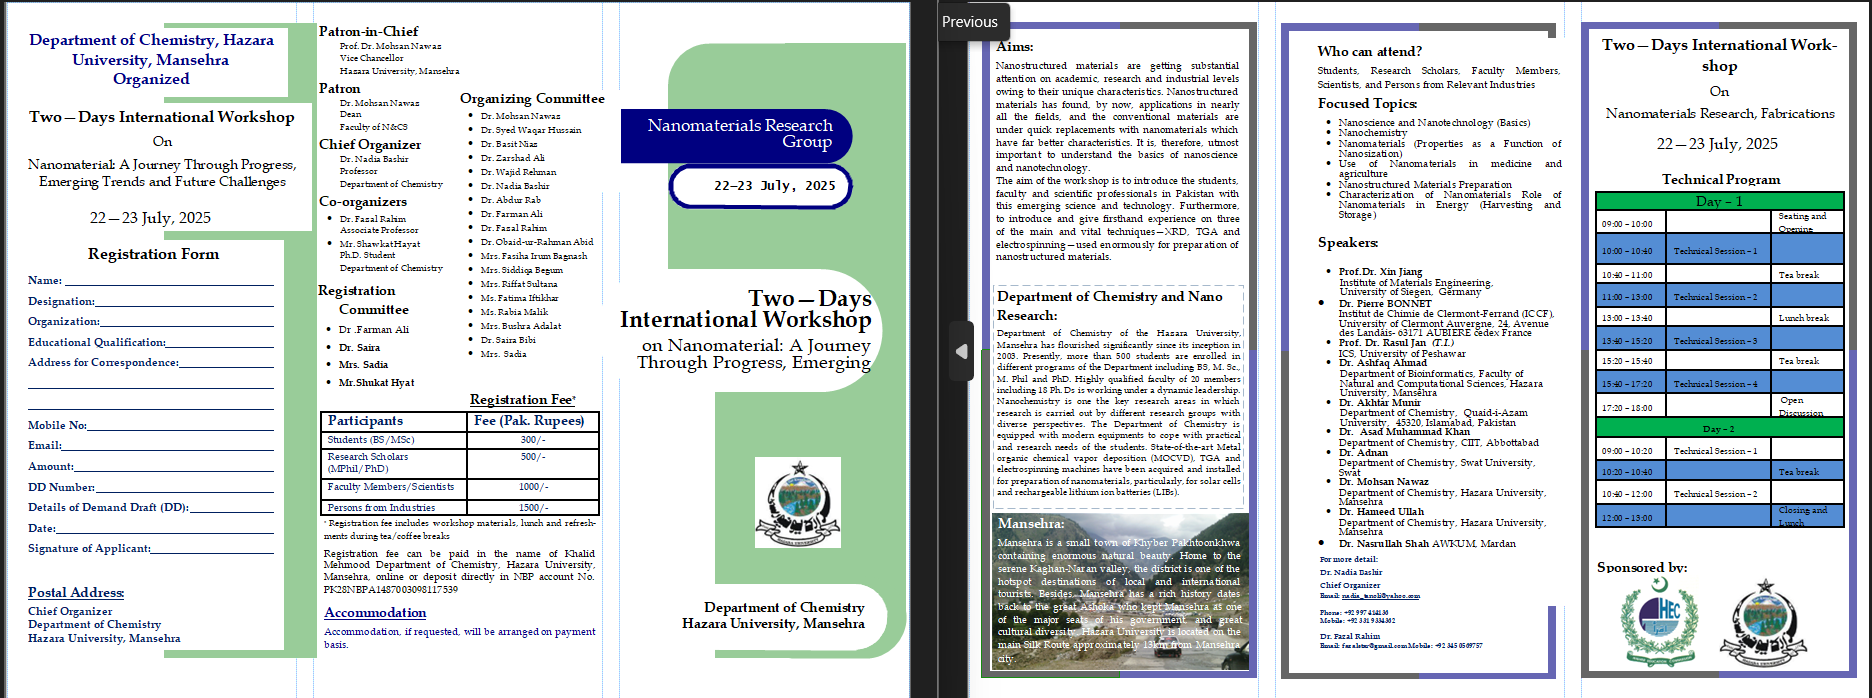Click the '1000/-' fee cell
Viewport: 1872px width, 698px height.
pos(533,487)
